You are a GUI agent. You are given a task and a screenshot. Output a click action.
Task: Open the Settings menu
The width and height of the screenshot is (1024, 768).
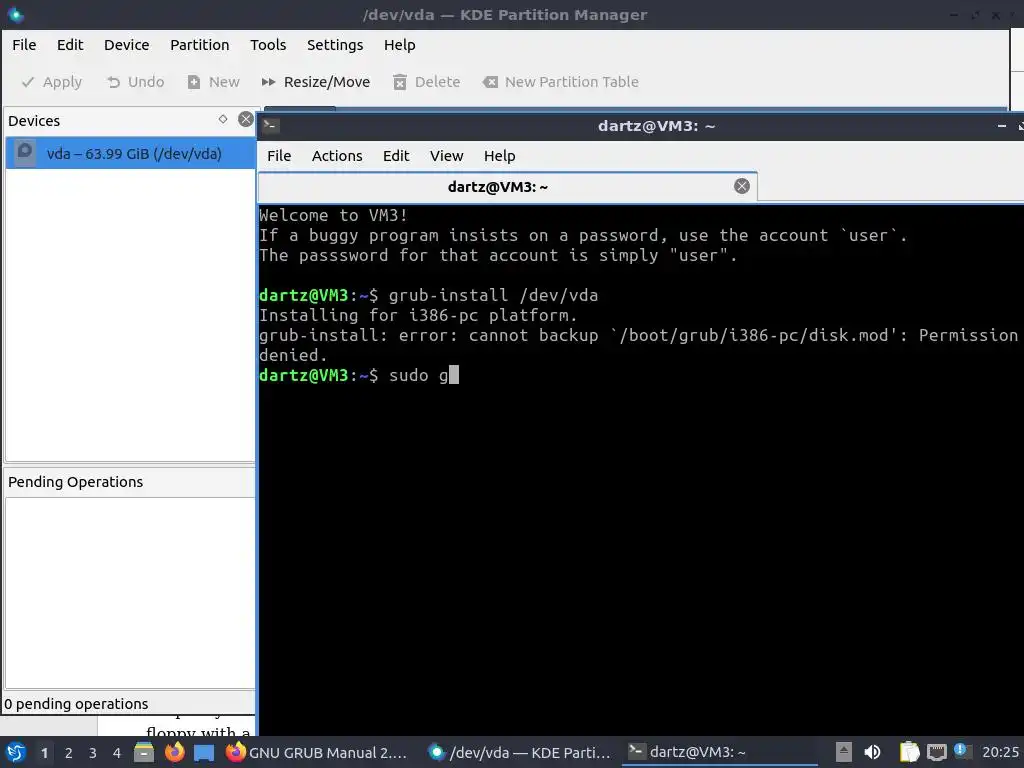(335, 45)
